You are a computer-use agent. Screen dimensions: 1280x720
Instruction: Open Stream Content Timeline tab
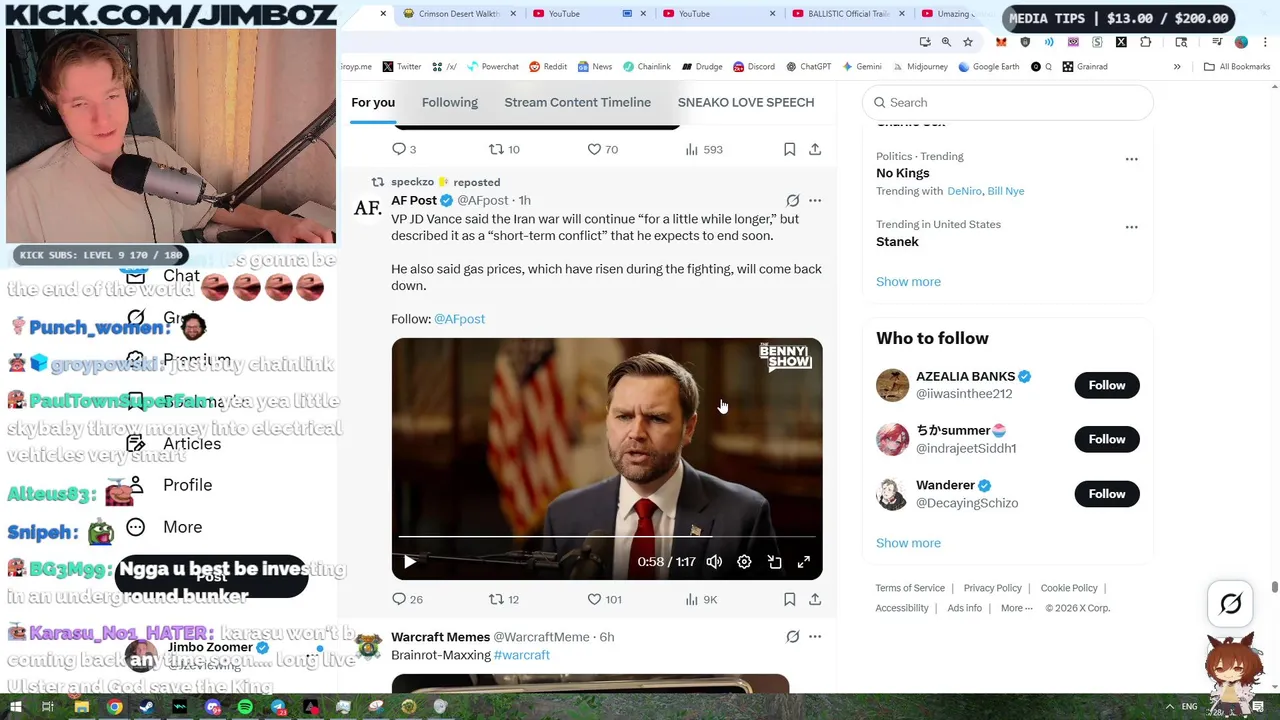tap(578, 102)
